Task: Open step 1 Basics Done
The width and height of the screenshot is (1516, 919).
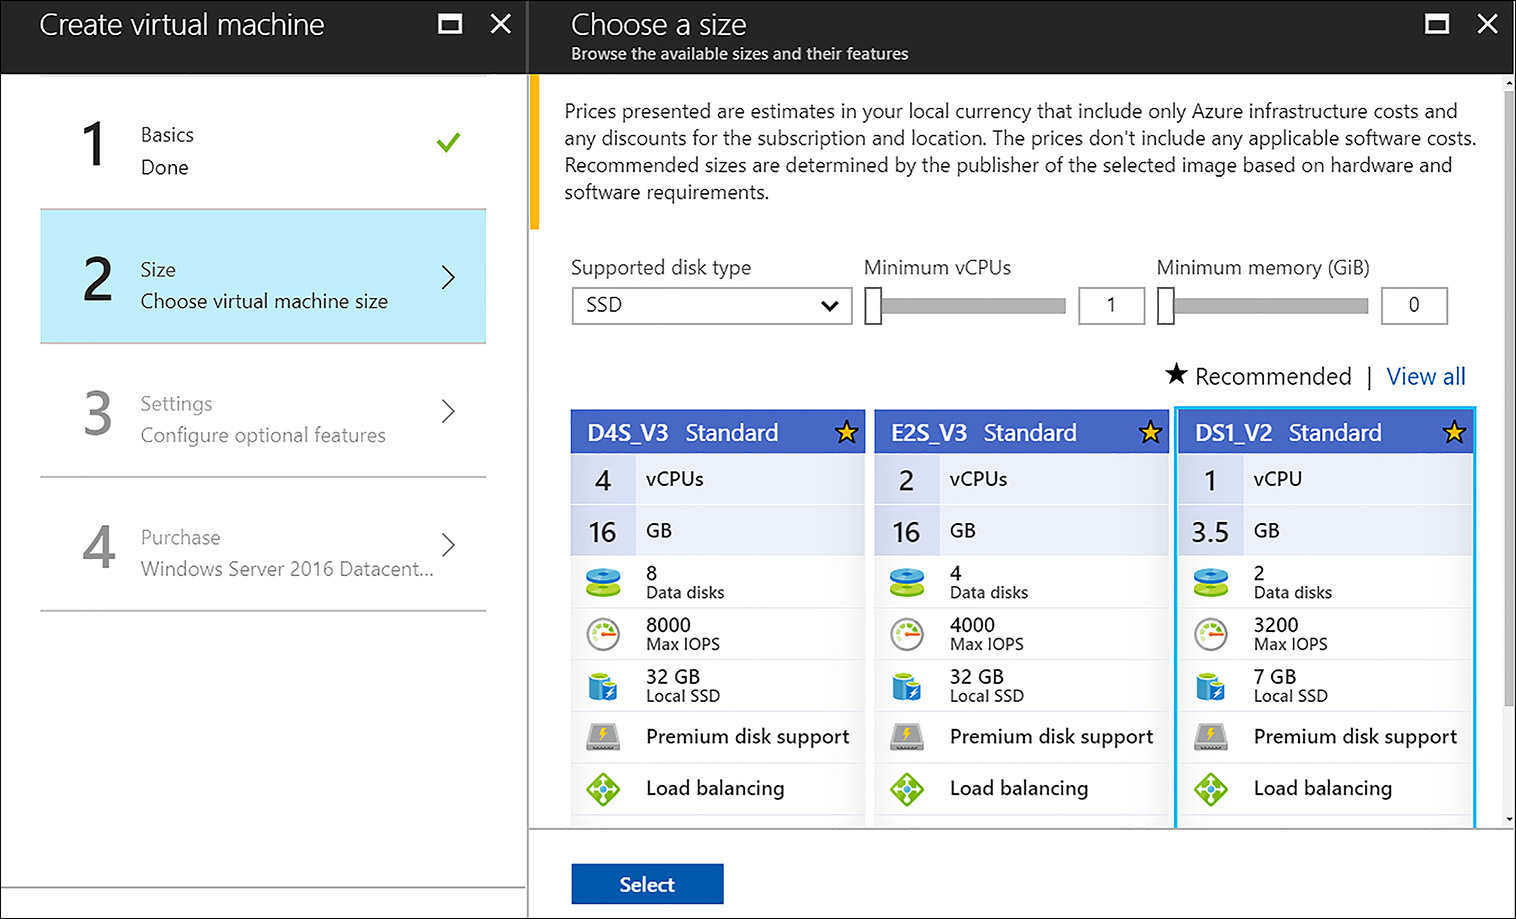Action: click(x=263, y=142)
